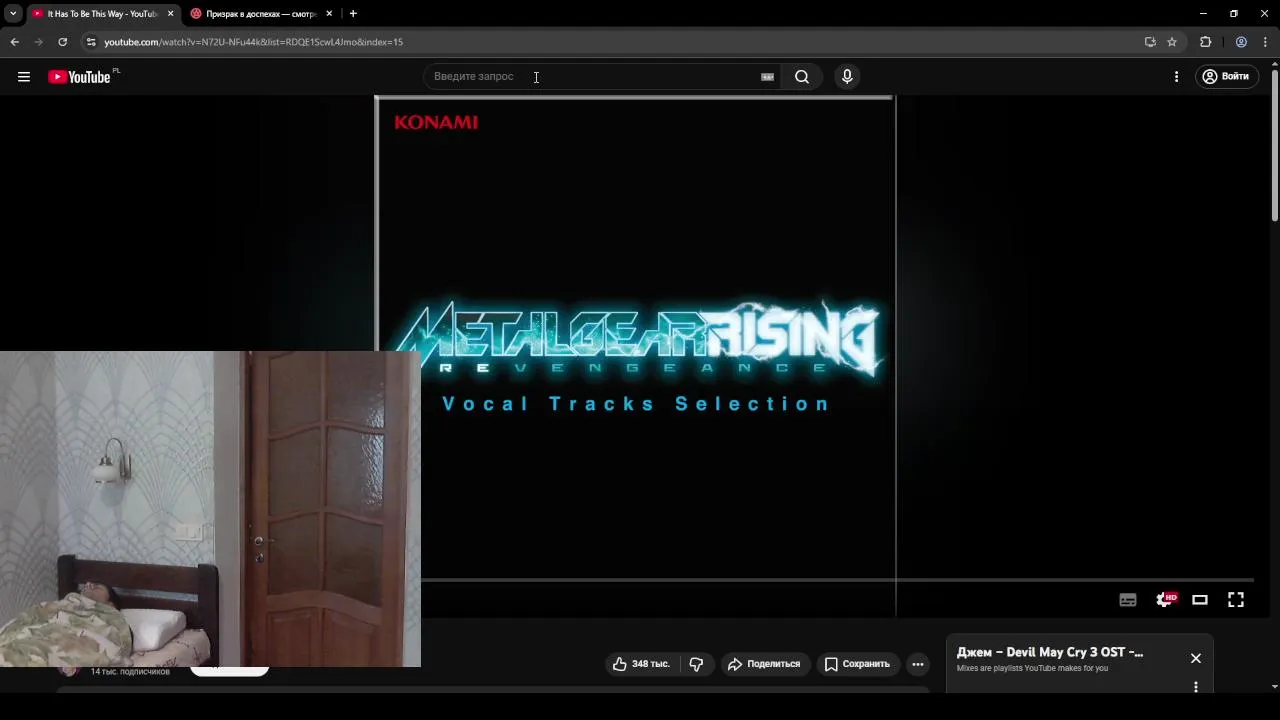Open YouTube settings three-dot menu

(1176, 77)
